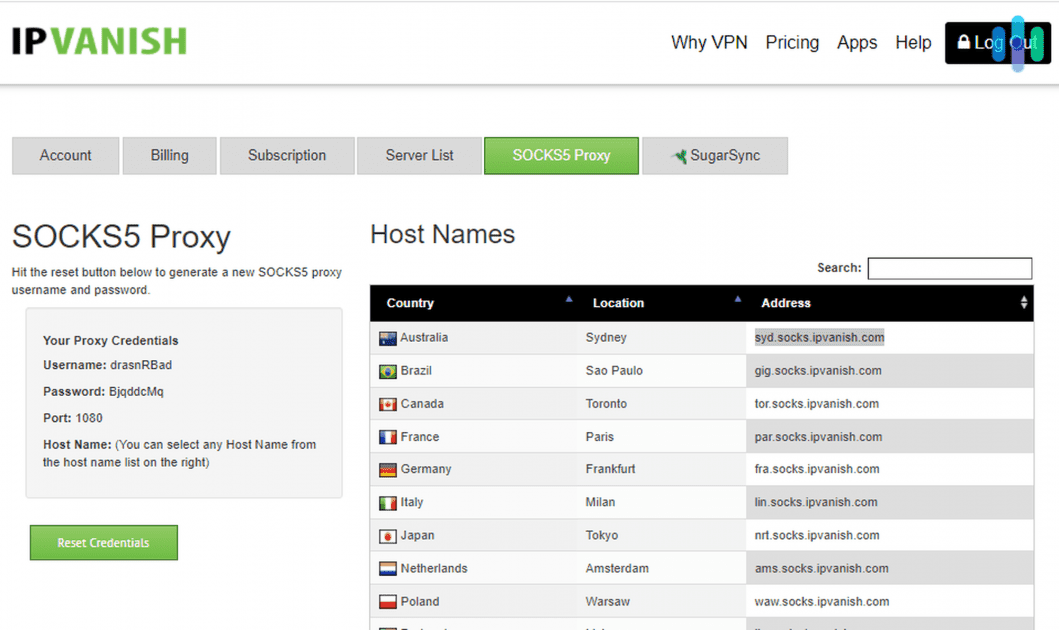
Task: Open the Server List tab
Action: 419,155
